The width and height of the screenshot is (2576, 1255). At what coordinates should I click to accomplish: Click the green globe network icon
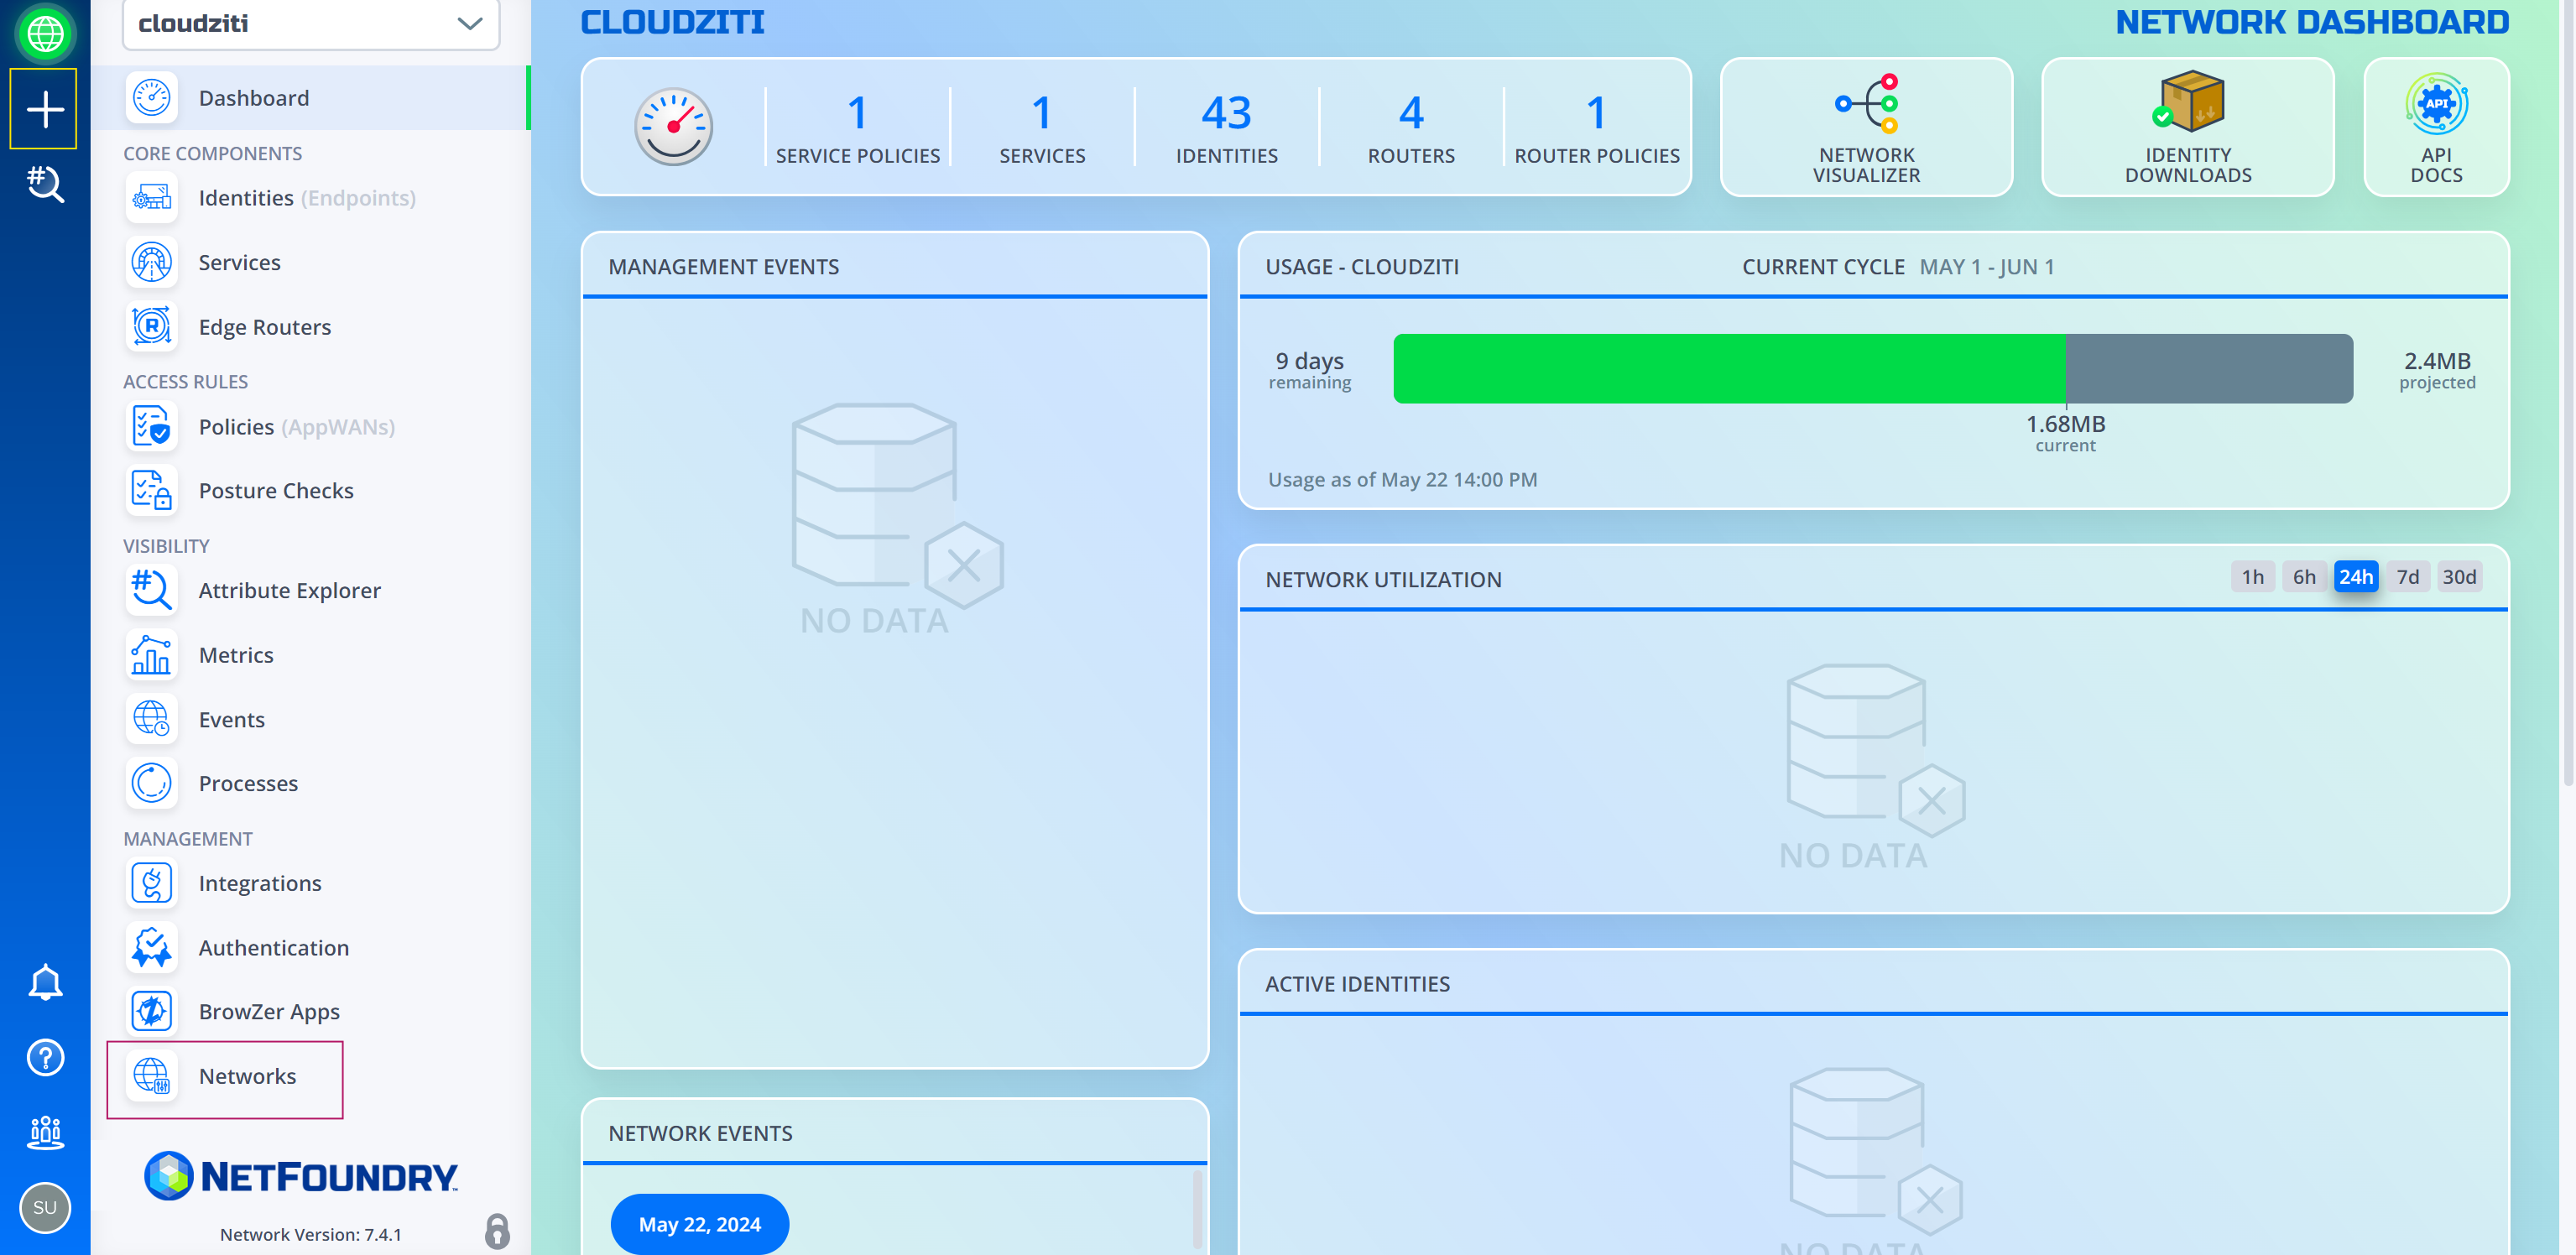(44, 33)
